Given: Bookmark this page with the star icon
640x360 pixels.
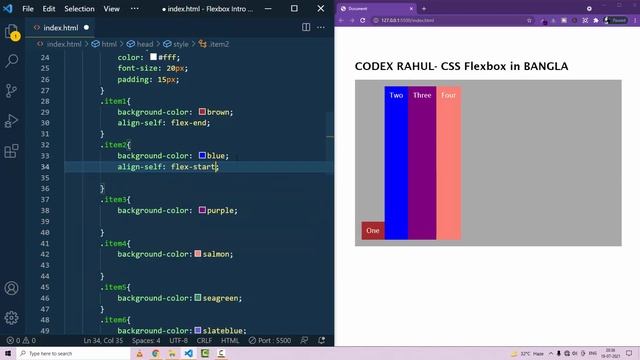Looking at the screenshot, I should 529,20.
